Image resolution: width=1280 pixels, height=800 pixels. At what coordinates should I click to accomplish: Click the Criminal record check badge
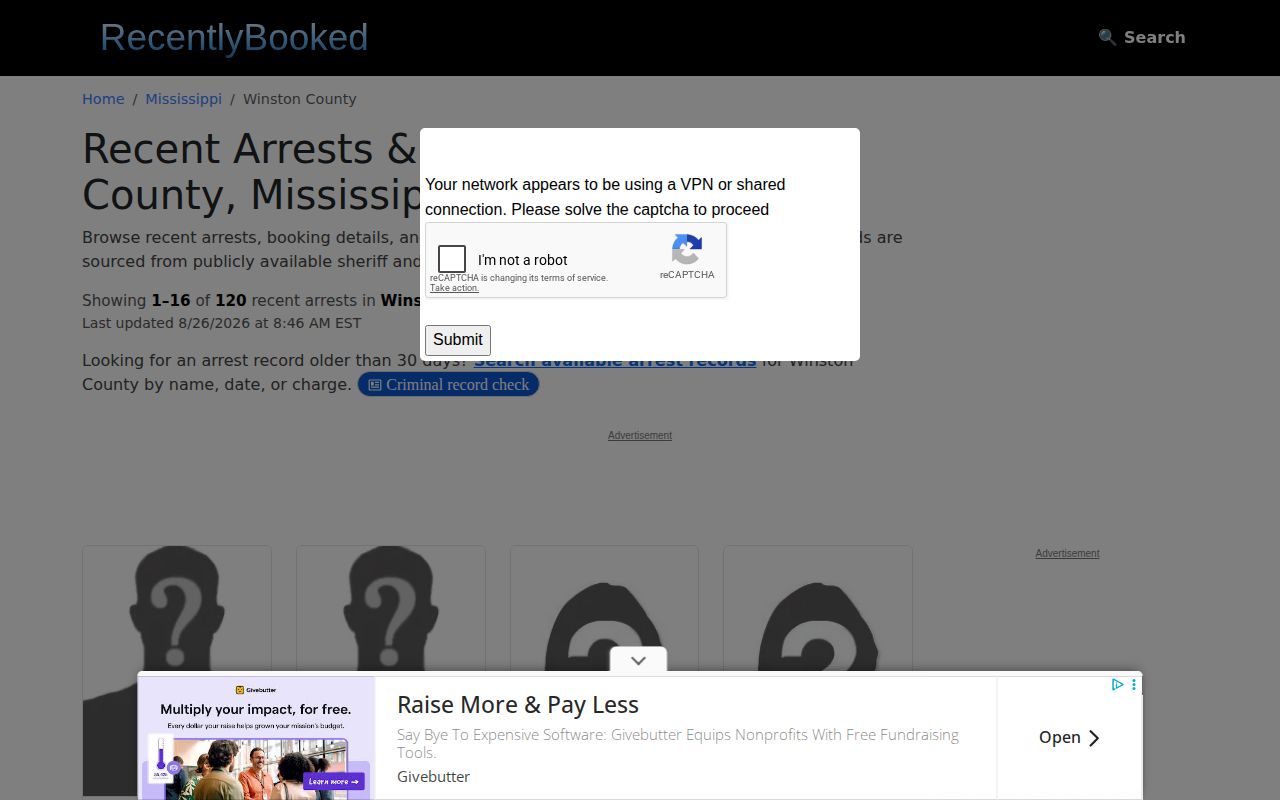448,384
